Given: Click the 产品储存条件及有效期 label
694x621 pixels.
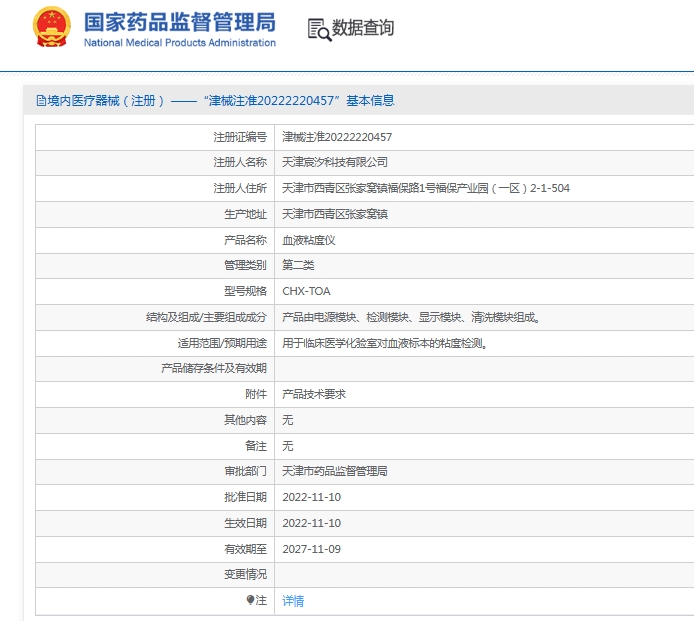Looking at the screenshot, I should [214, 368].
